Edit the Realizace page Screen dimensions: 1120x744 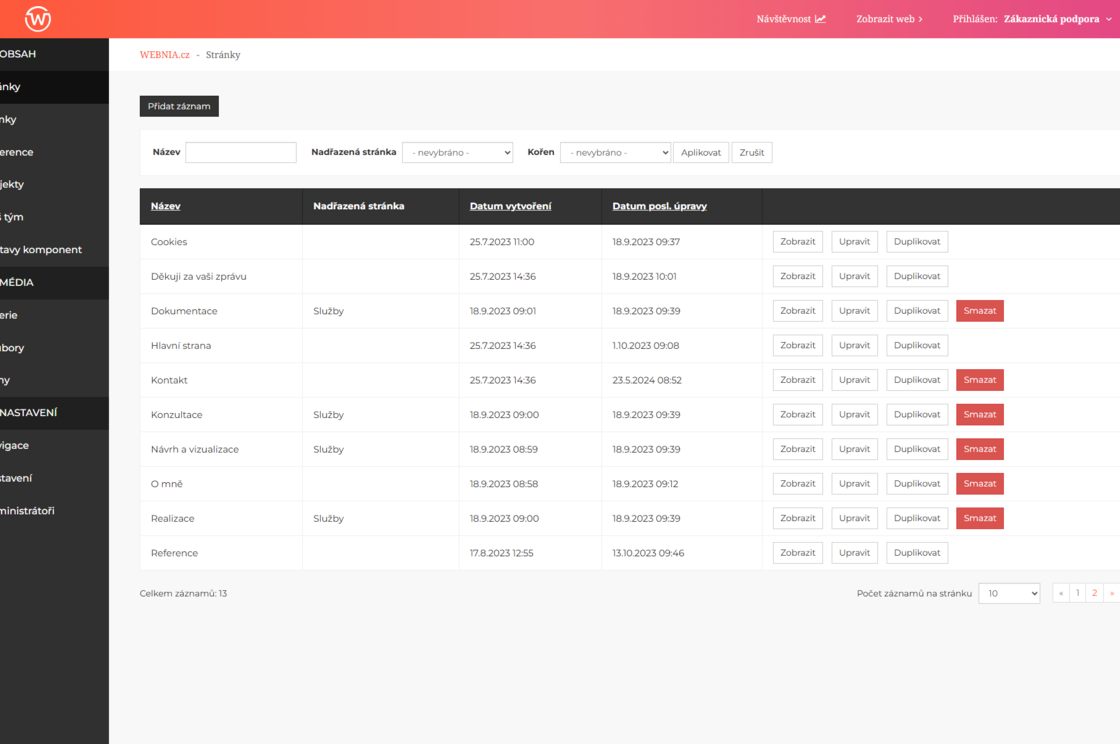click(x=854, y=518)
